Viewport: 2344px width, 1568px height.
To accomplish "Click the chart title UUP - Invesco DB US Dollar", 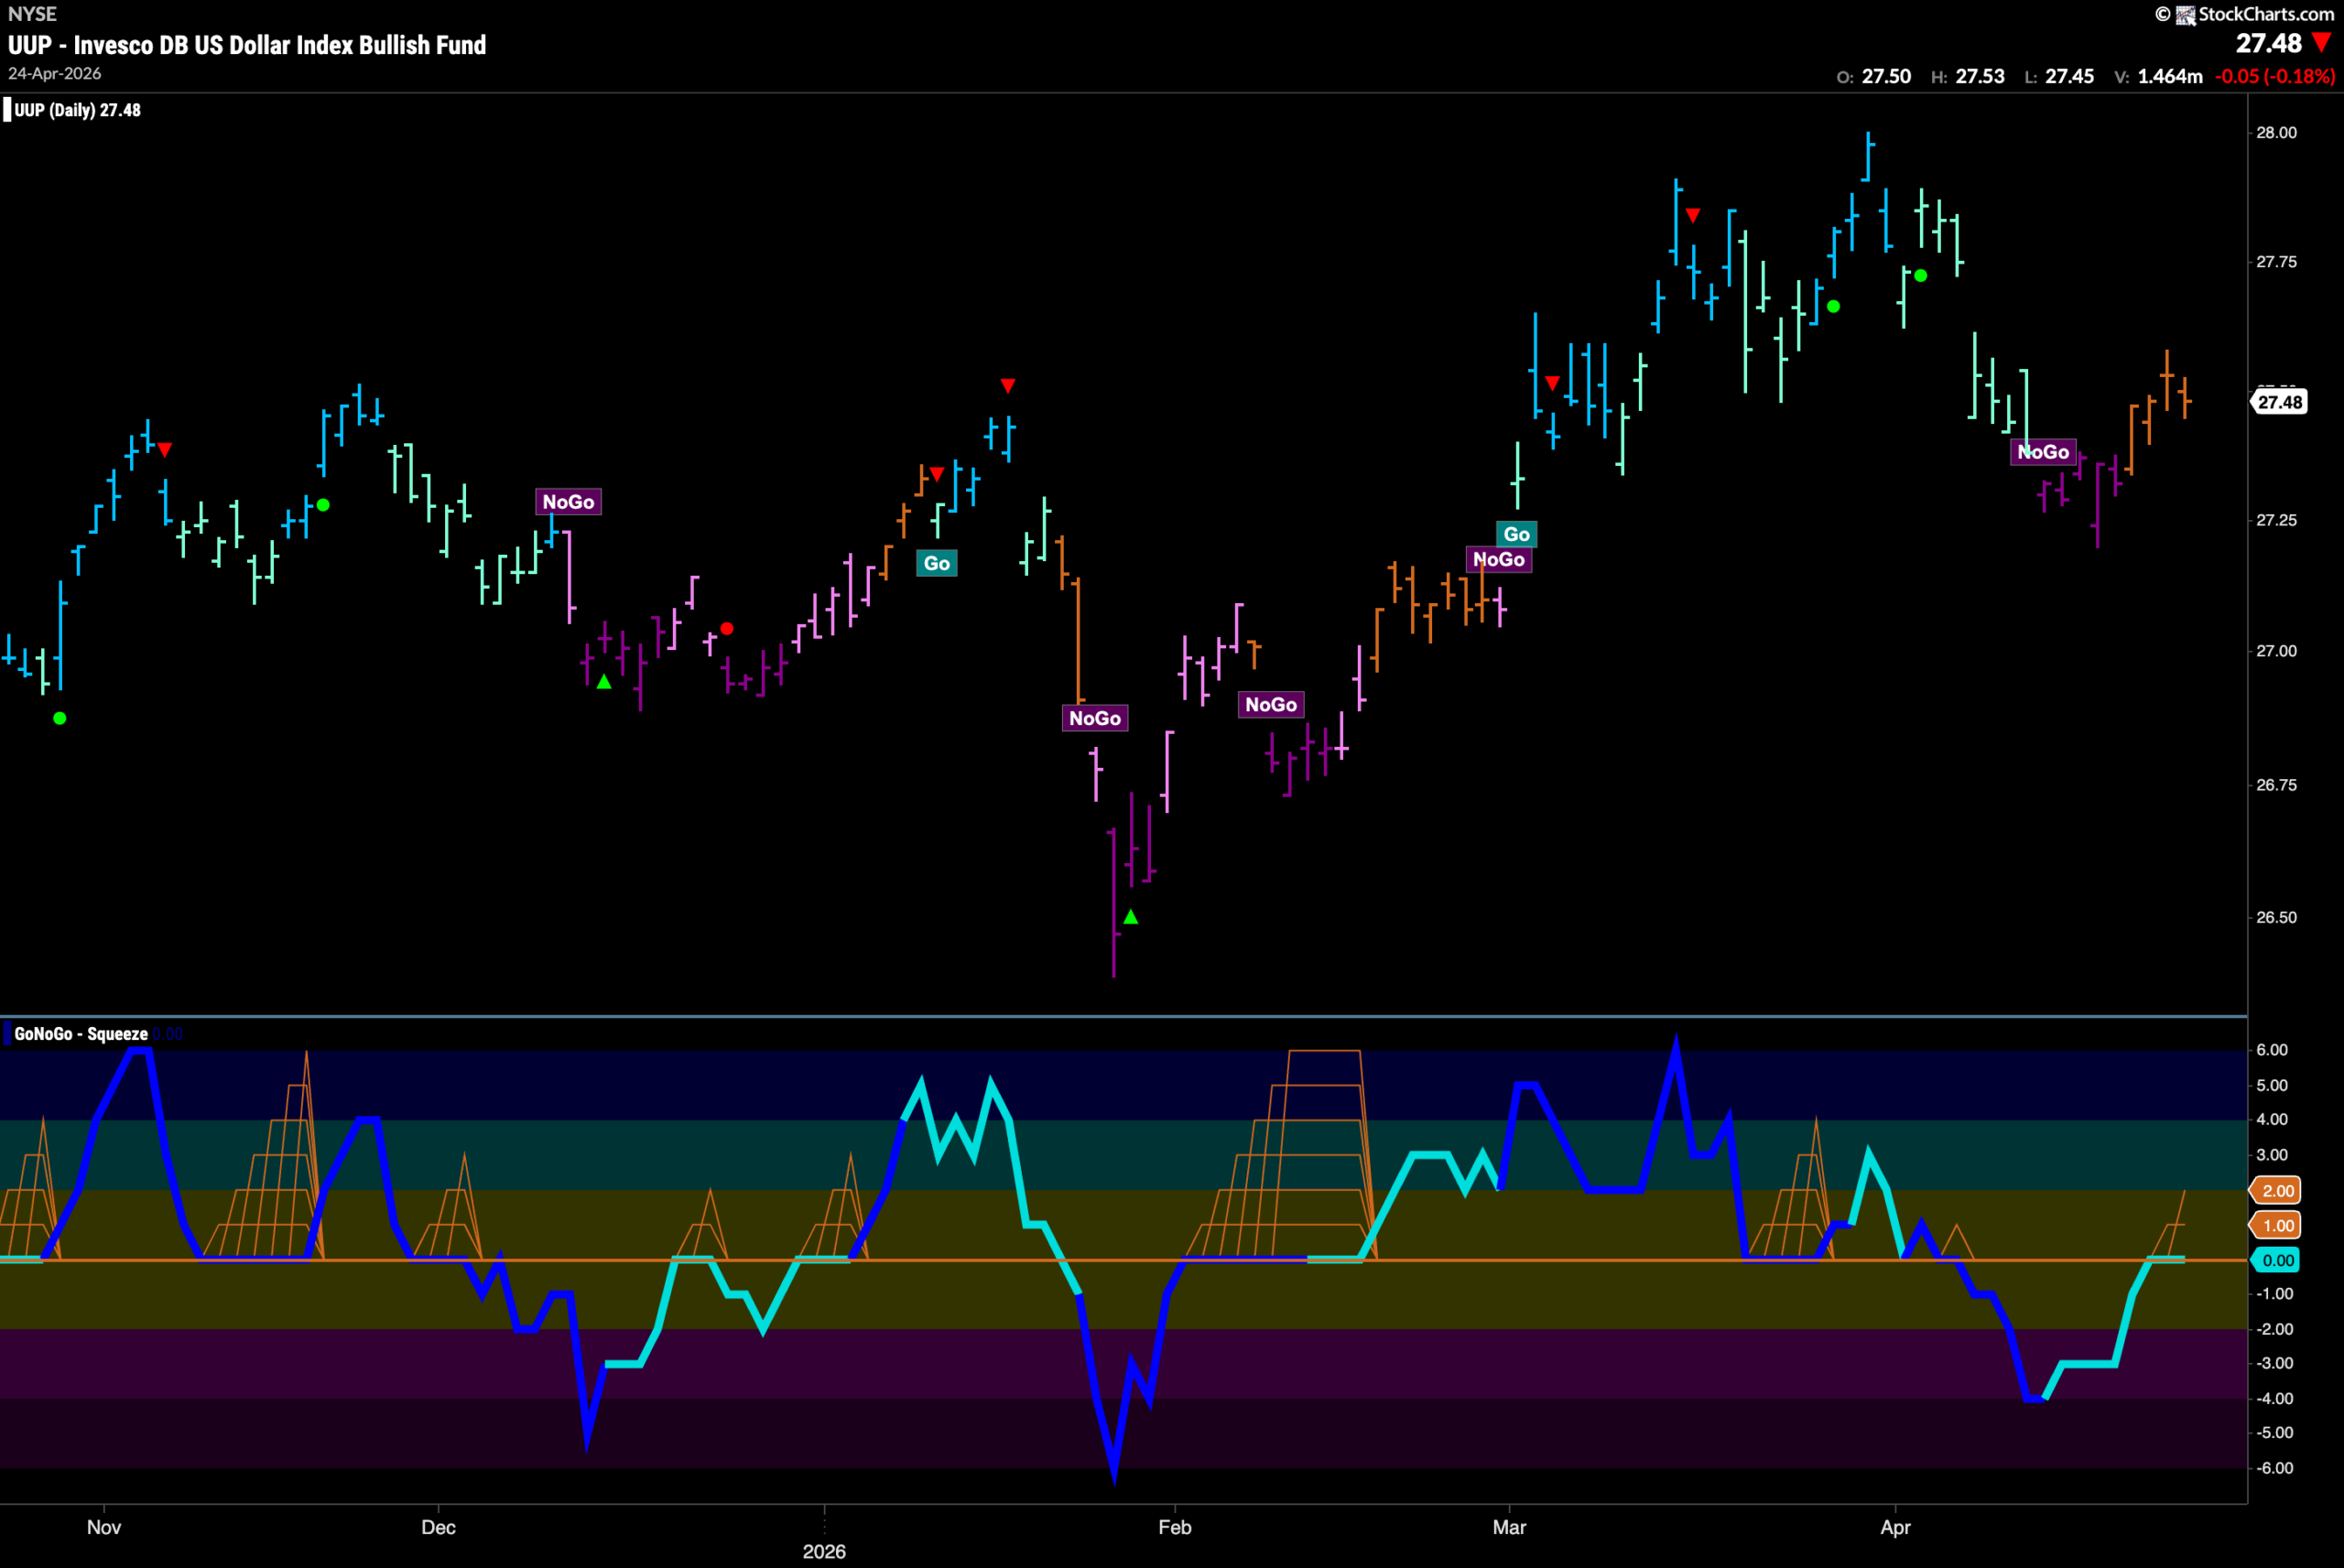I will (247, 45).
